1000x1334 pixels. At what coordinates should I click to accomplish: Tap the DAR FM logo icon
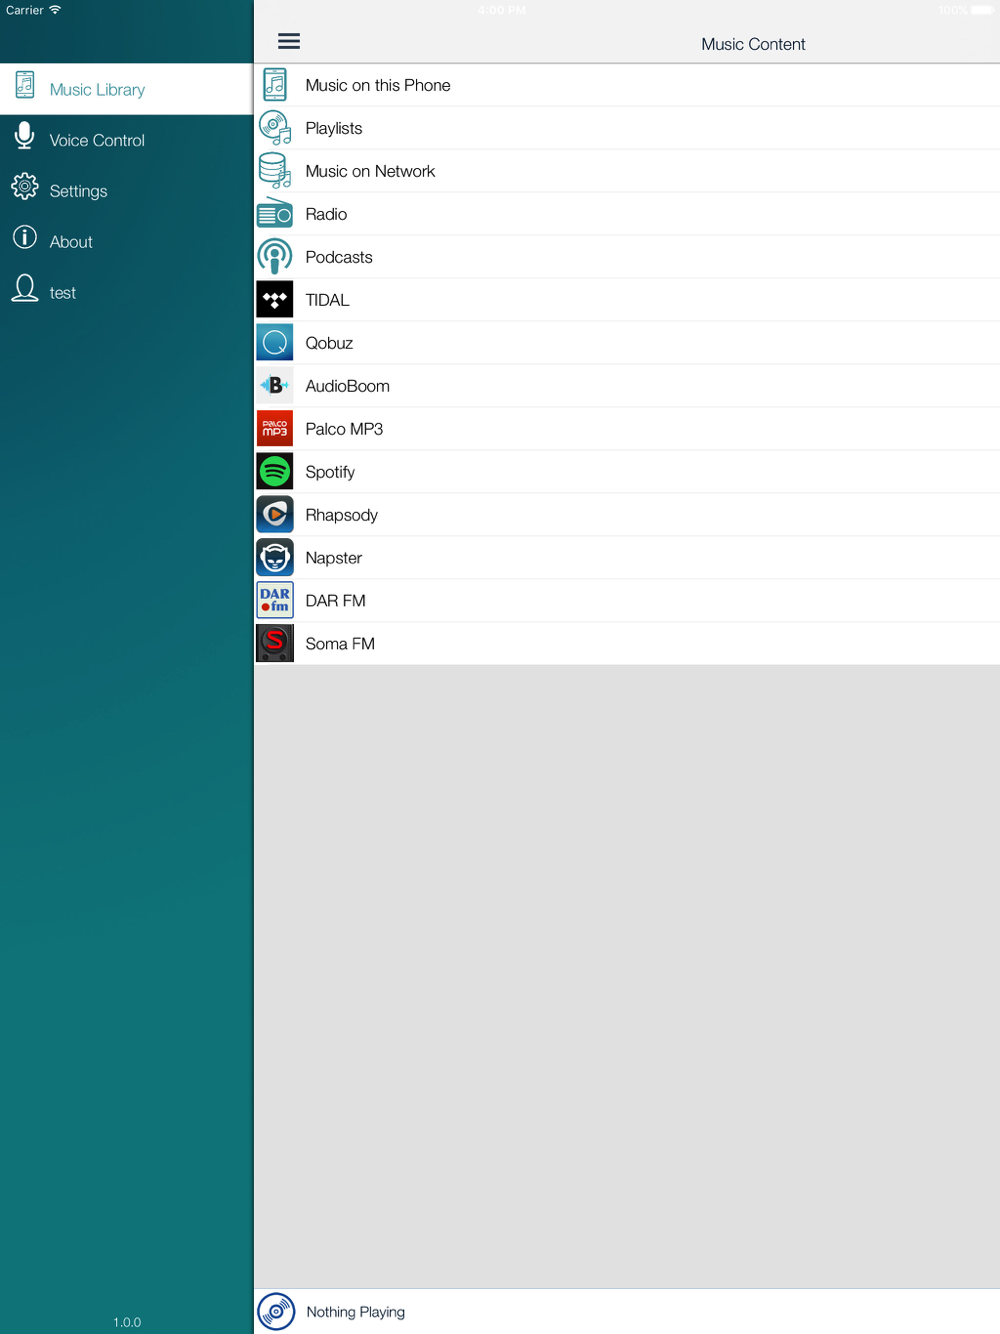(x=275, y=601)
